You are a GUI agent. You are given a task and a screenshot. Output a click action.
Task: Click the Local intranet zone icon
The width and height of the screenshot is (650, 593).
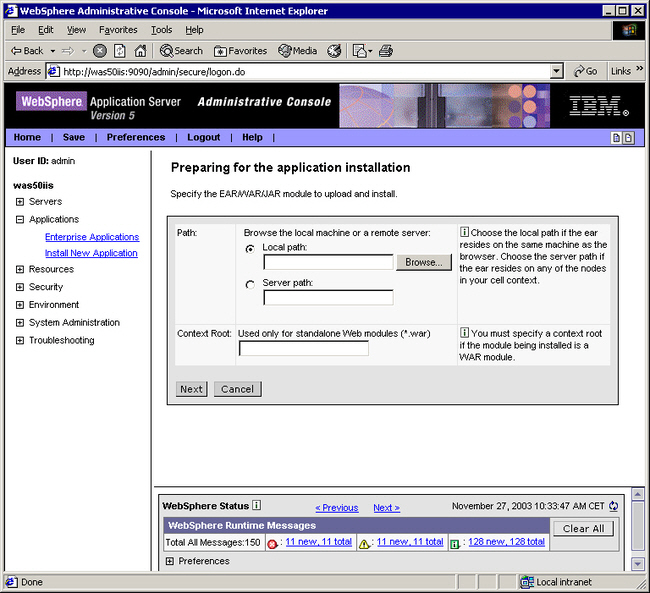pos(527,582)
